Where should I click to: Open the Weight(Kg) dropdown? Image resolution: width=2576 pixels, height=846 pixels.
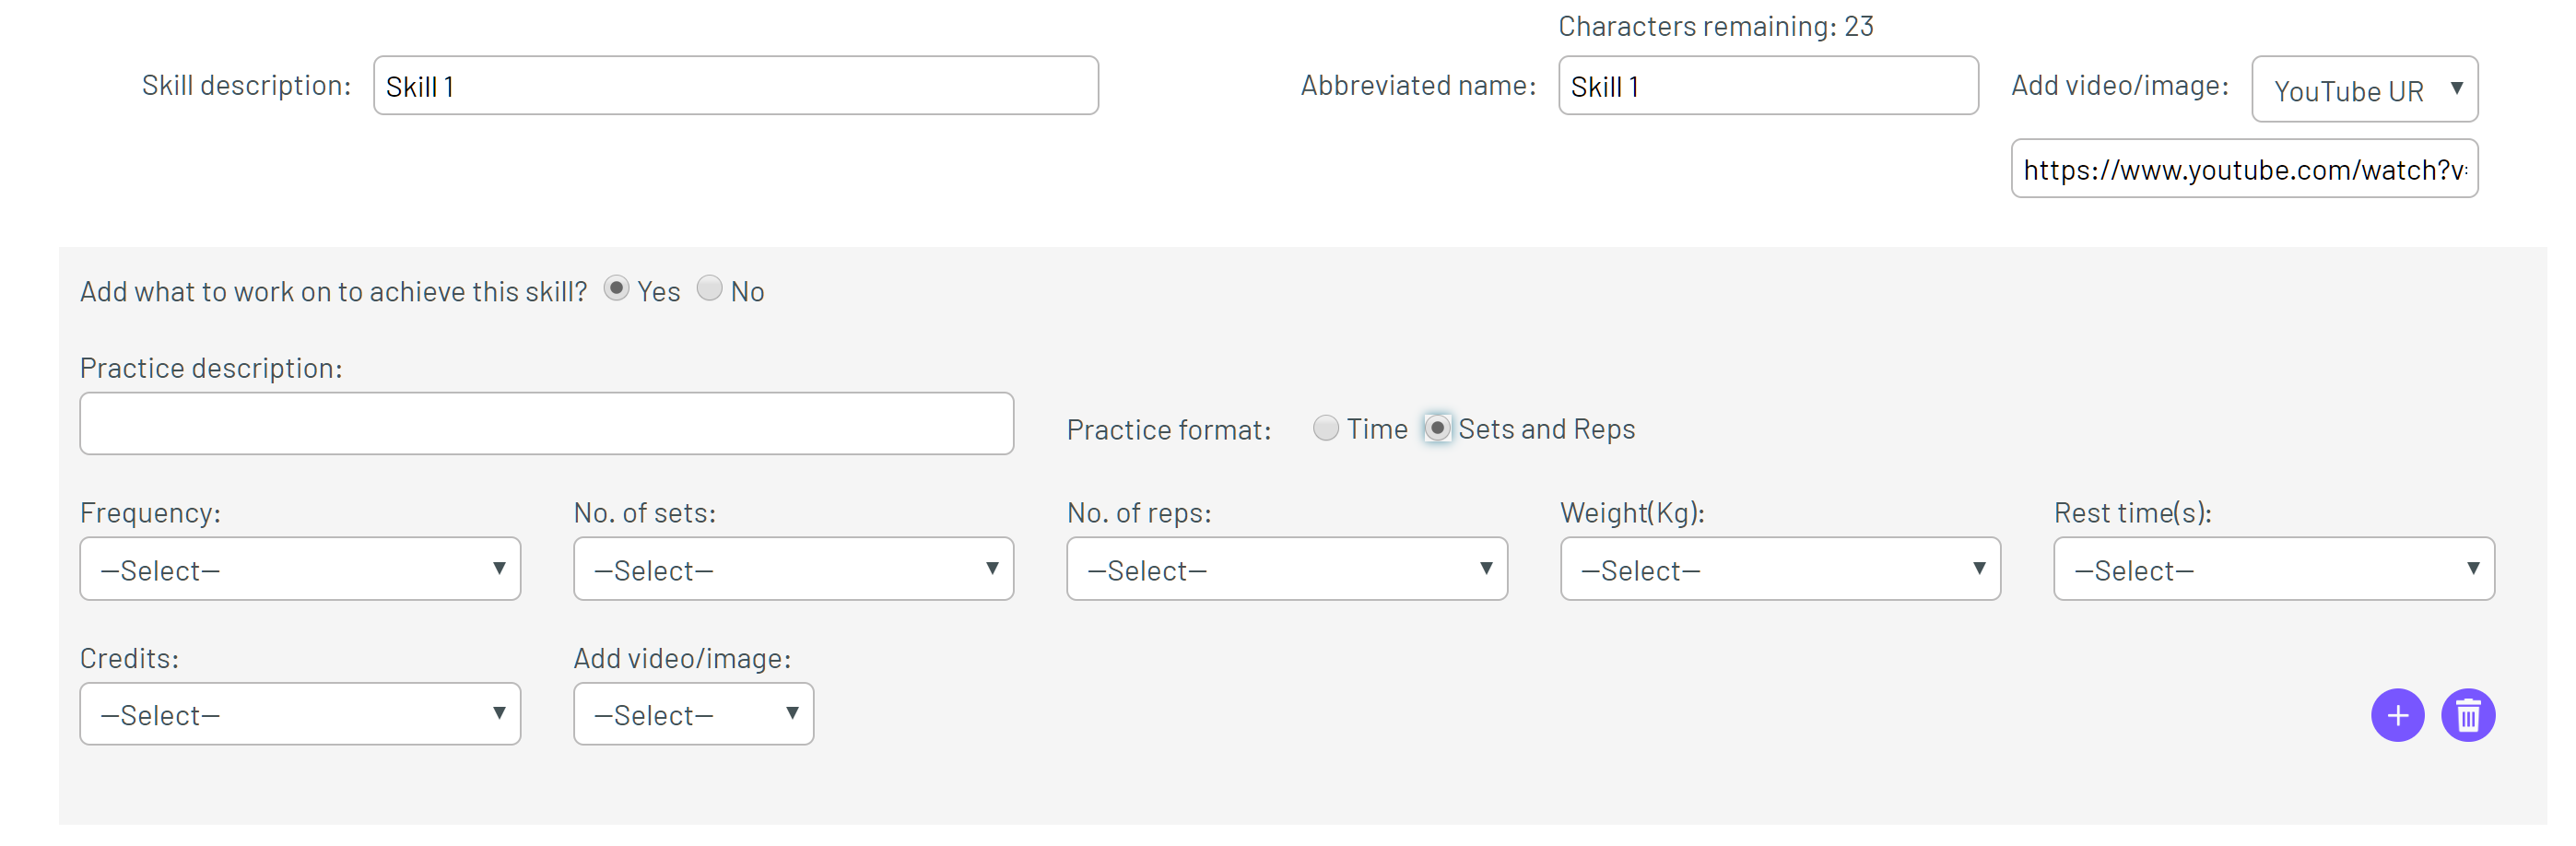click(1780, 569)
